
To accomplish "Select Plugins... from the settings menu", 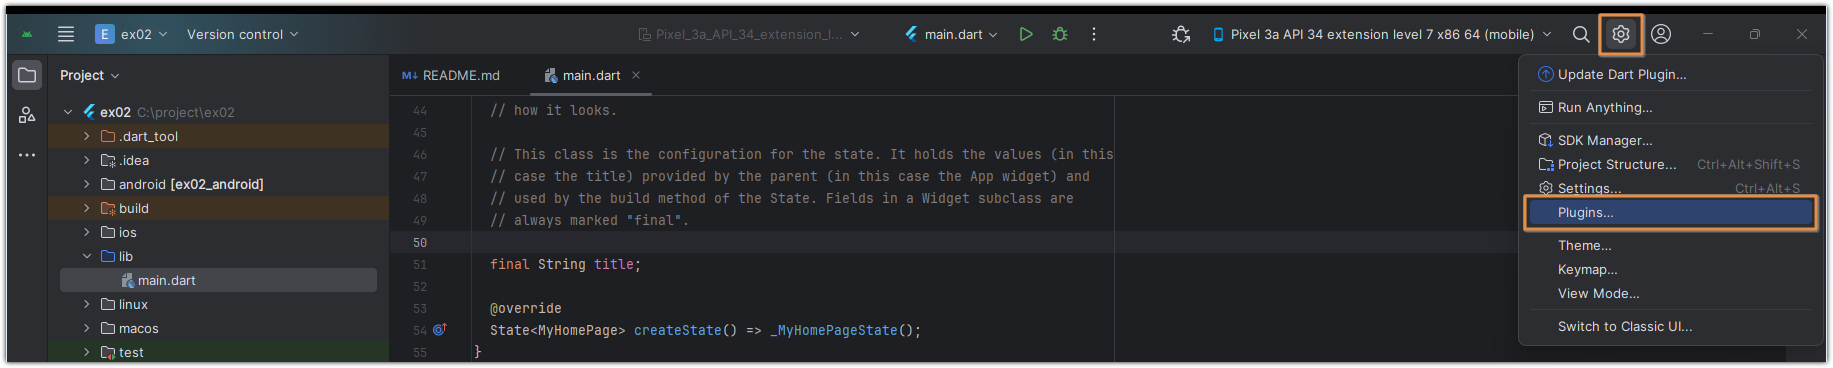I will coord(1670,212).
